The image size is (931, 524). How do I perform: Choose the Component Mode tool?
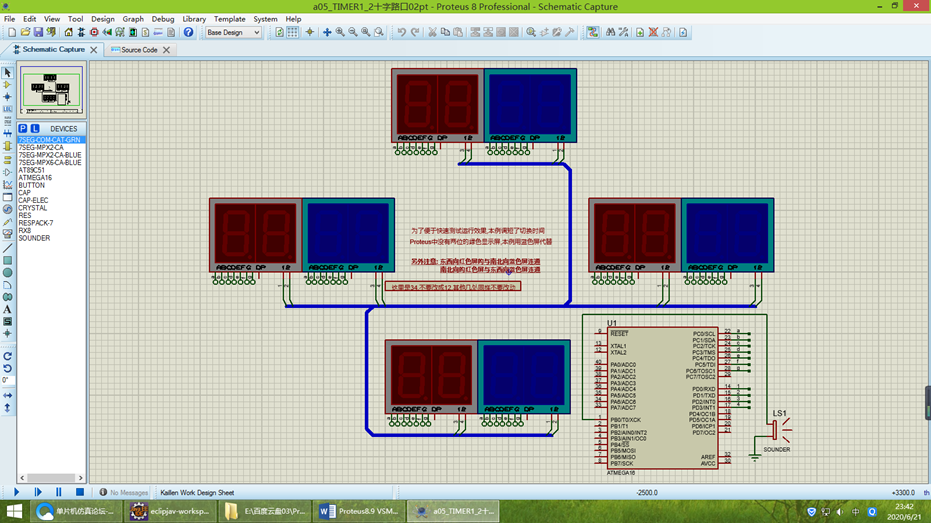7,85
